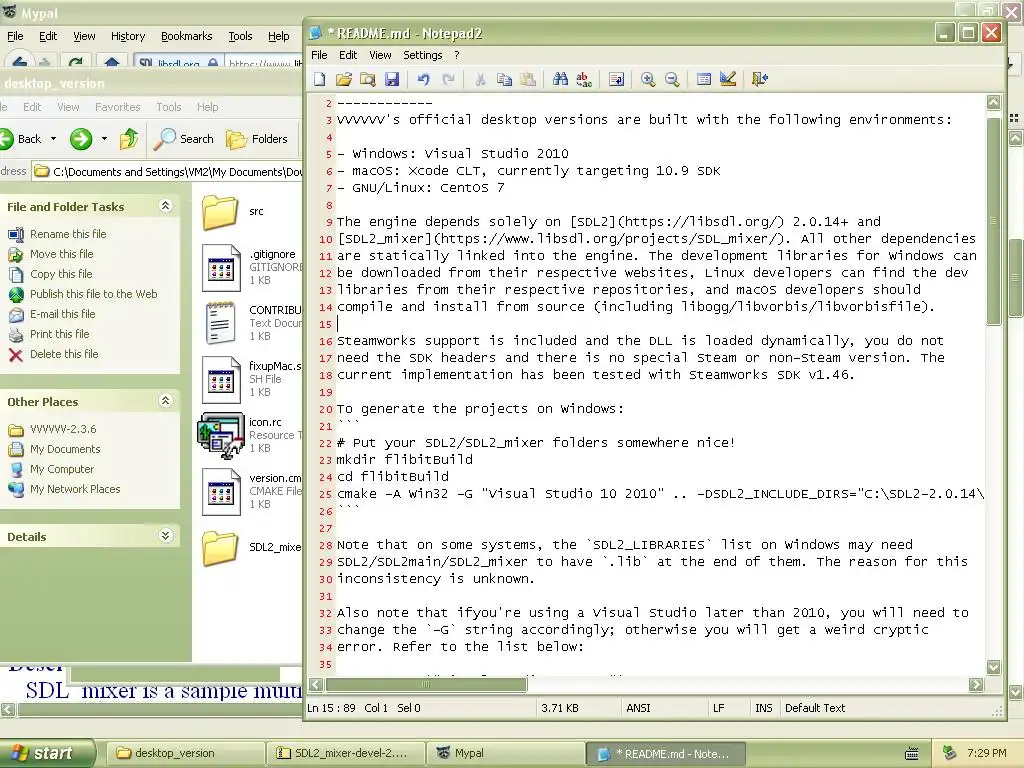Switch to desktop_version taskbar button

click(x=184, y=753)
